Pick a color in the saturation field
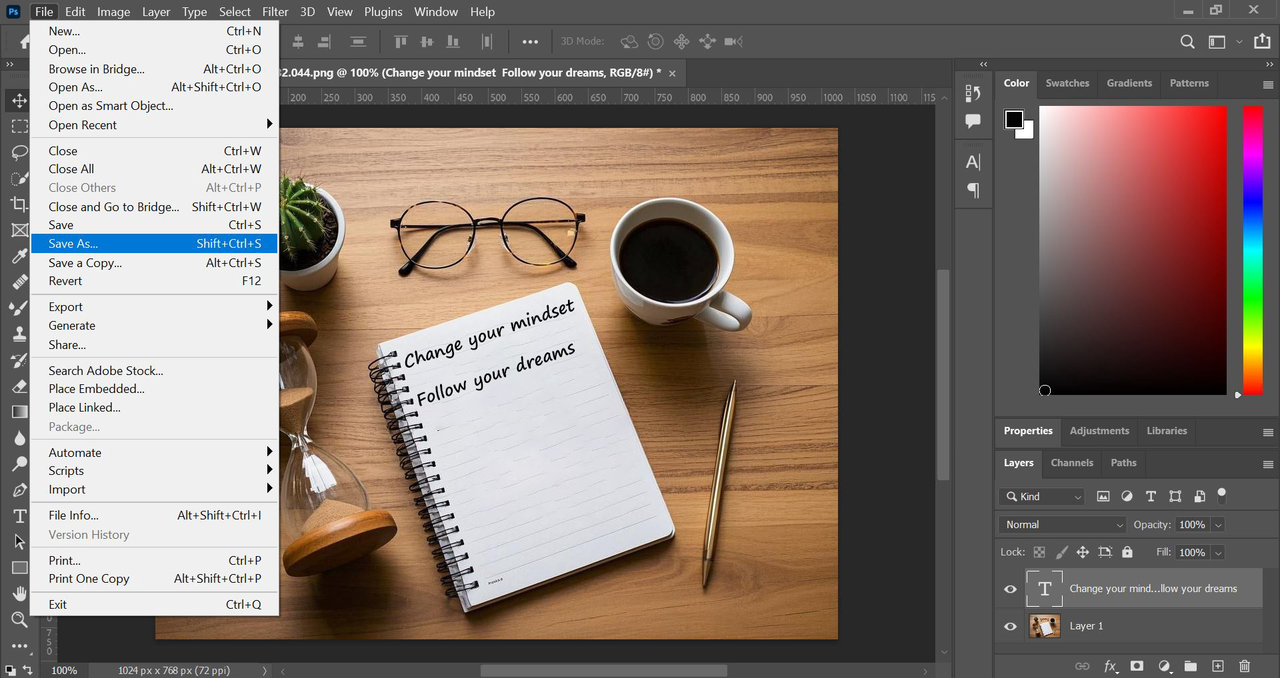Screen dimensions: 1280x678 click(1133, 250)
